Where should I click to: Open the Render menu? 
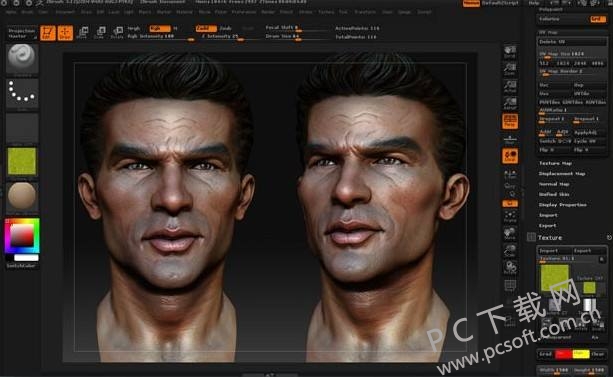click(268, 12)
